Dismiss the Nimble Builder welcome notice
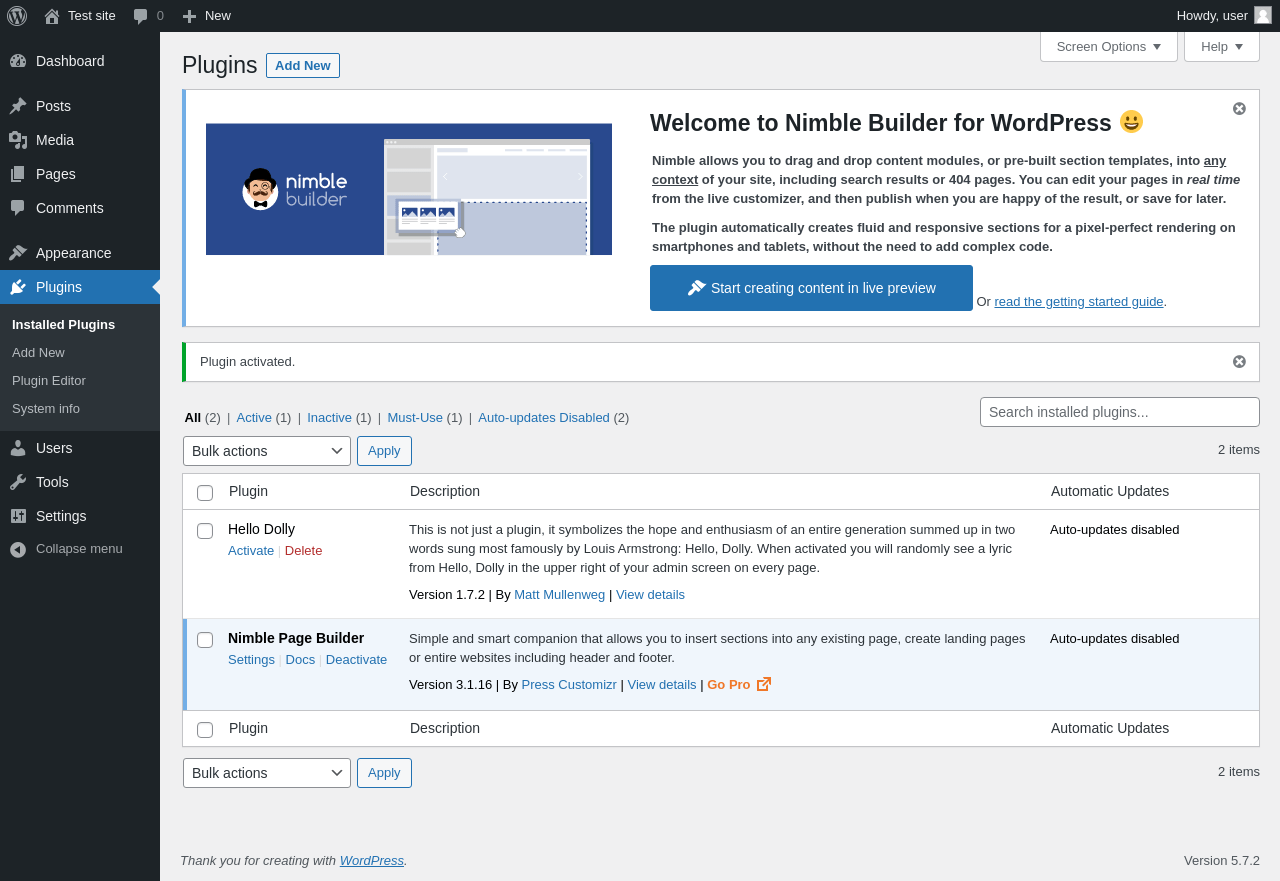 (1239, 108)
